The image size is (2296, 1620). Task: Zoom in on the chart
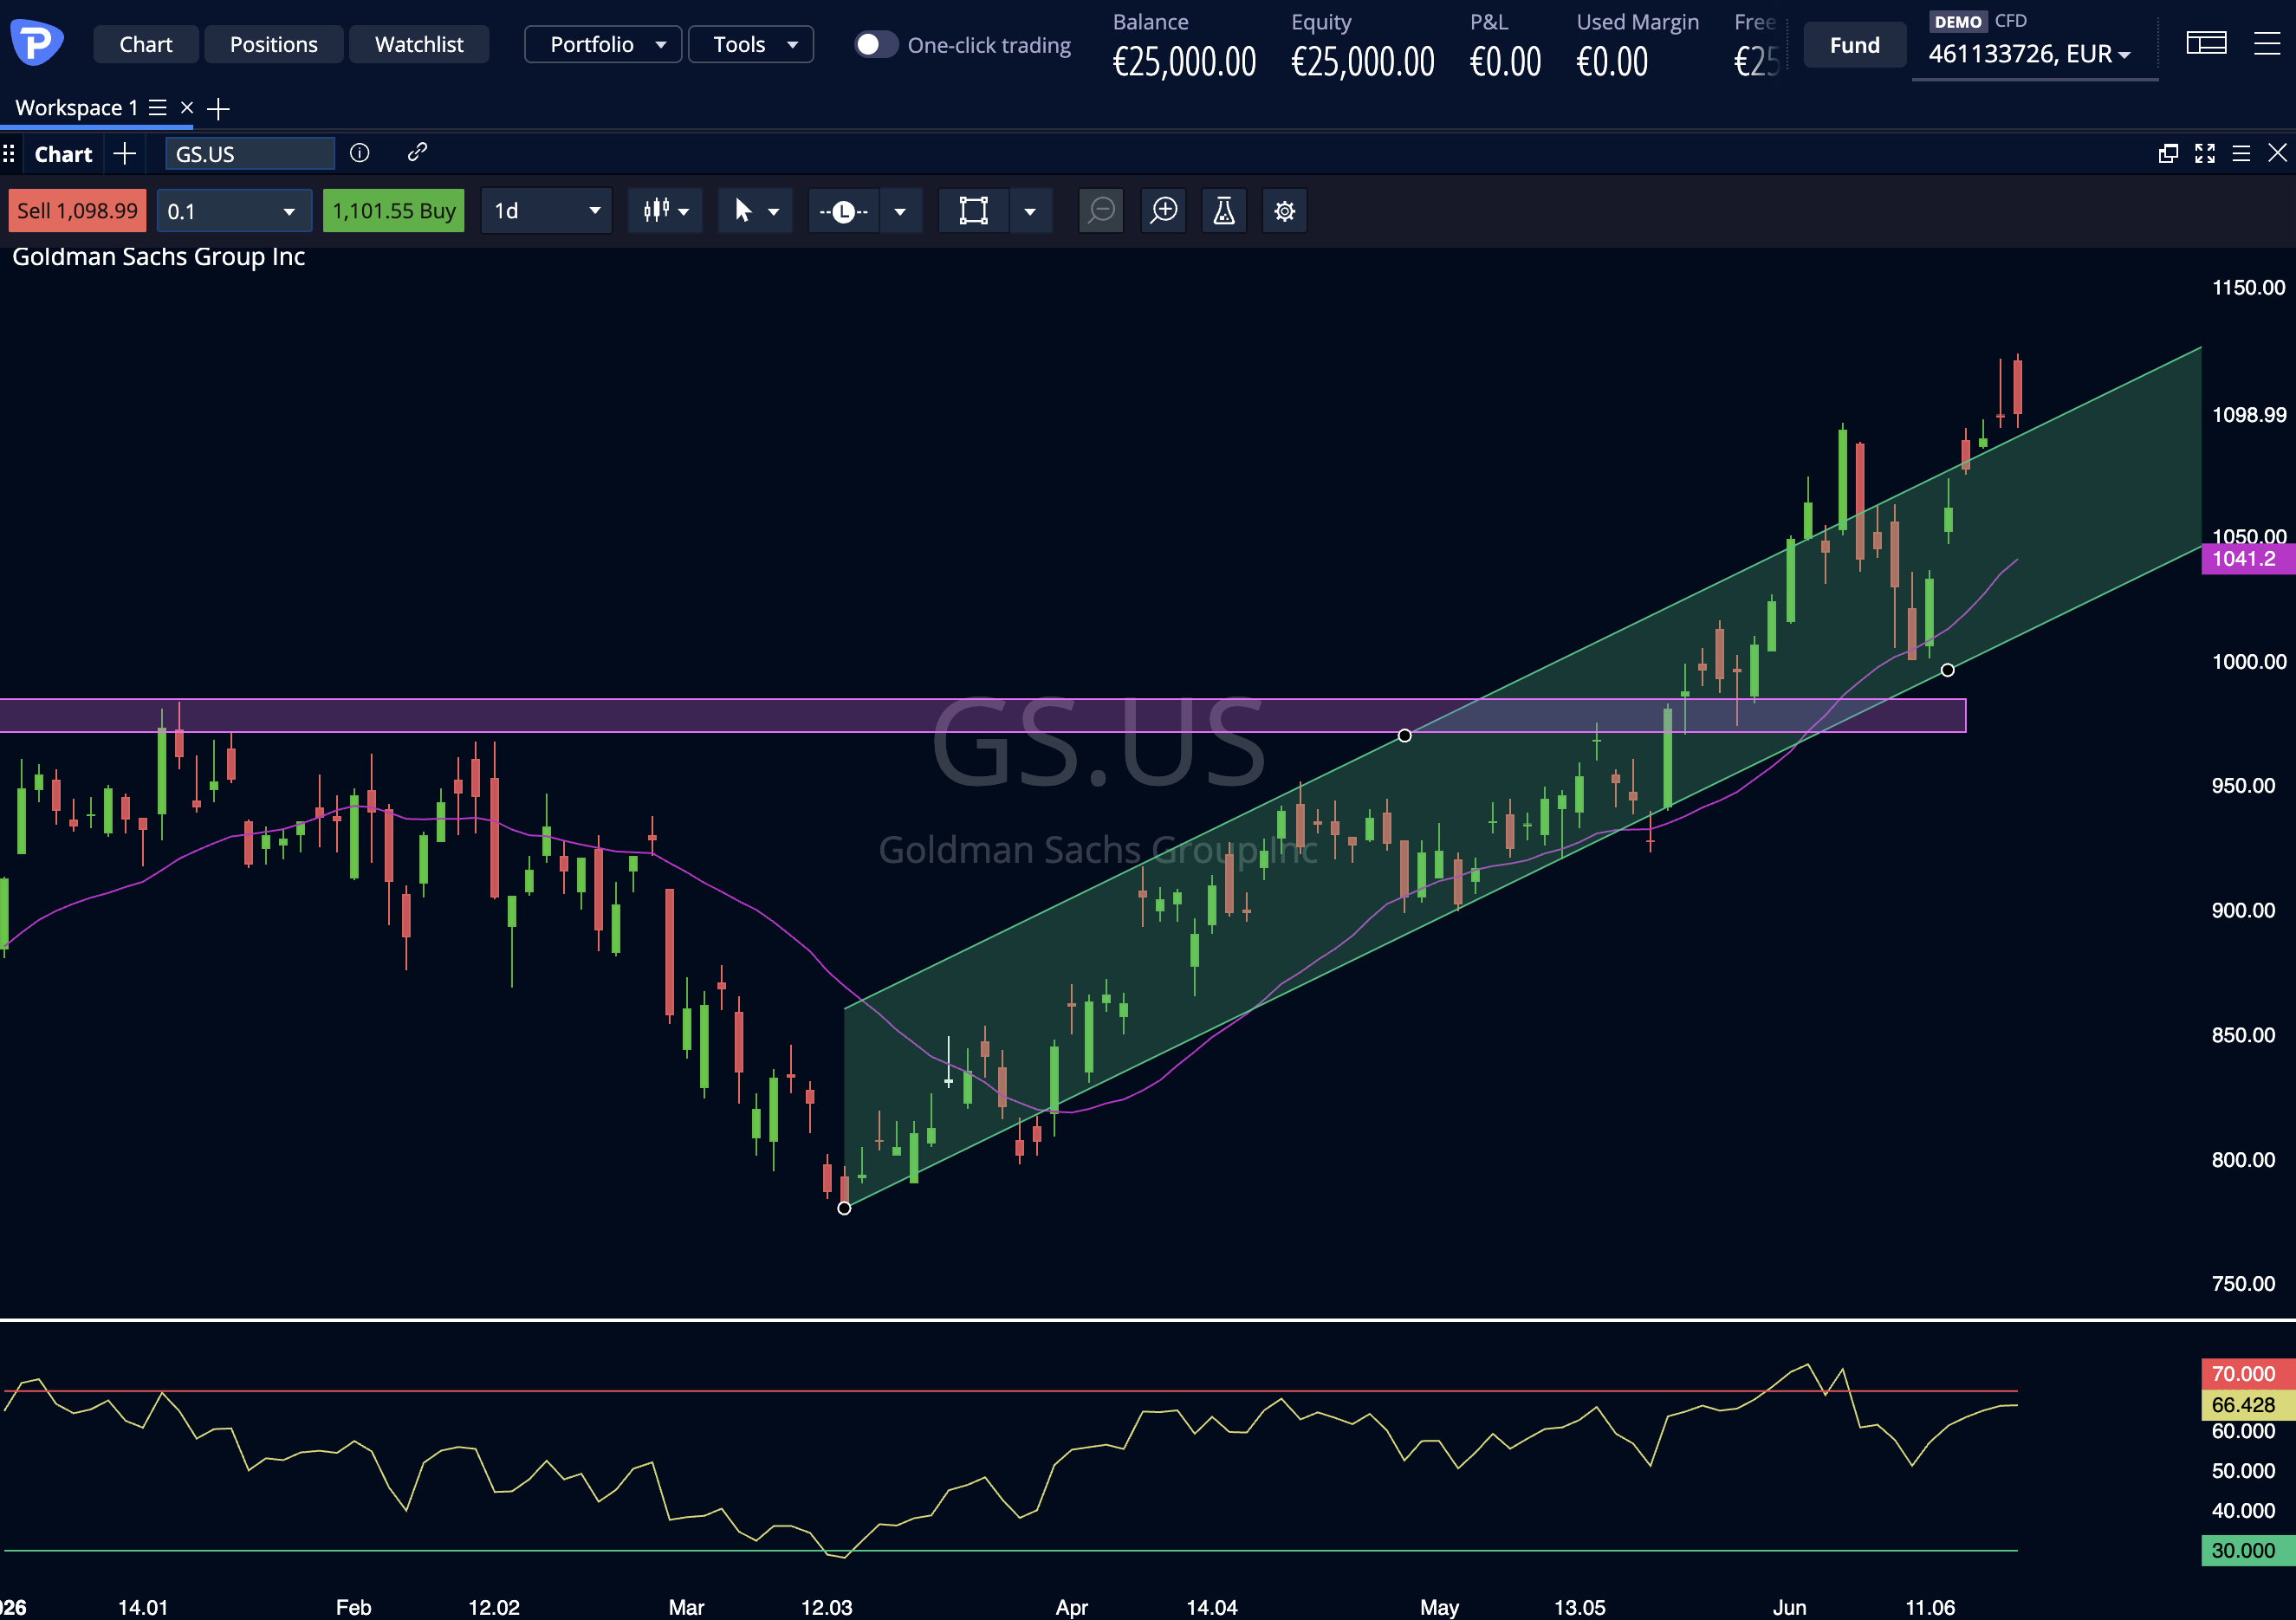coord(1164,211)
